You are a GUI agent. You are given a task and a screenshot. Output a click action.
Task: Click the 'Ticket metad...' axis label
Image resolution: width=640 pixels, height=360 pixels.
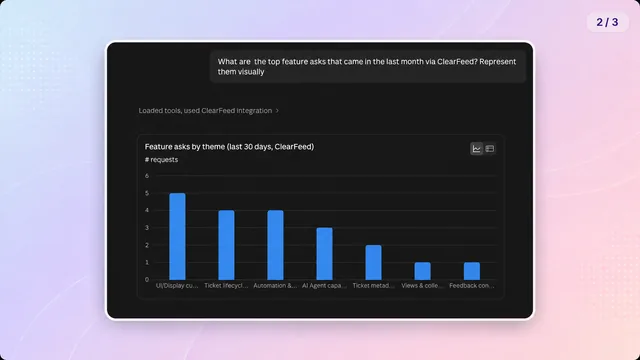373,286
